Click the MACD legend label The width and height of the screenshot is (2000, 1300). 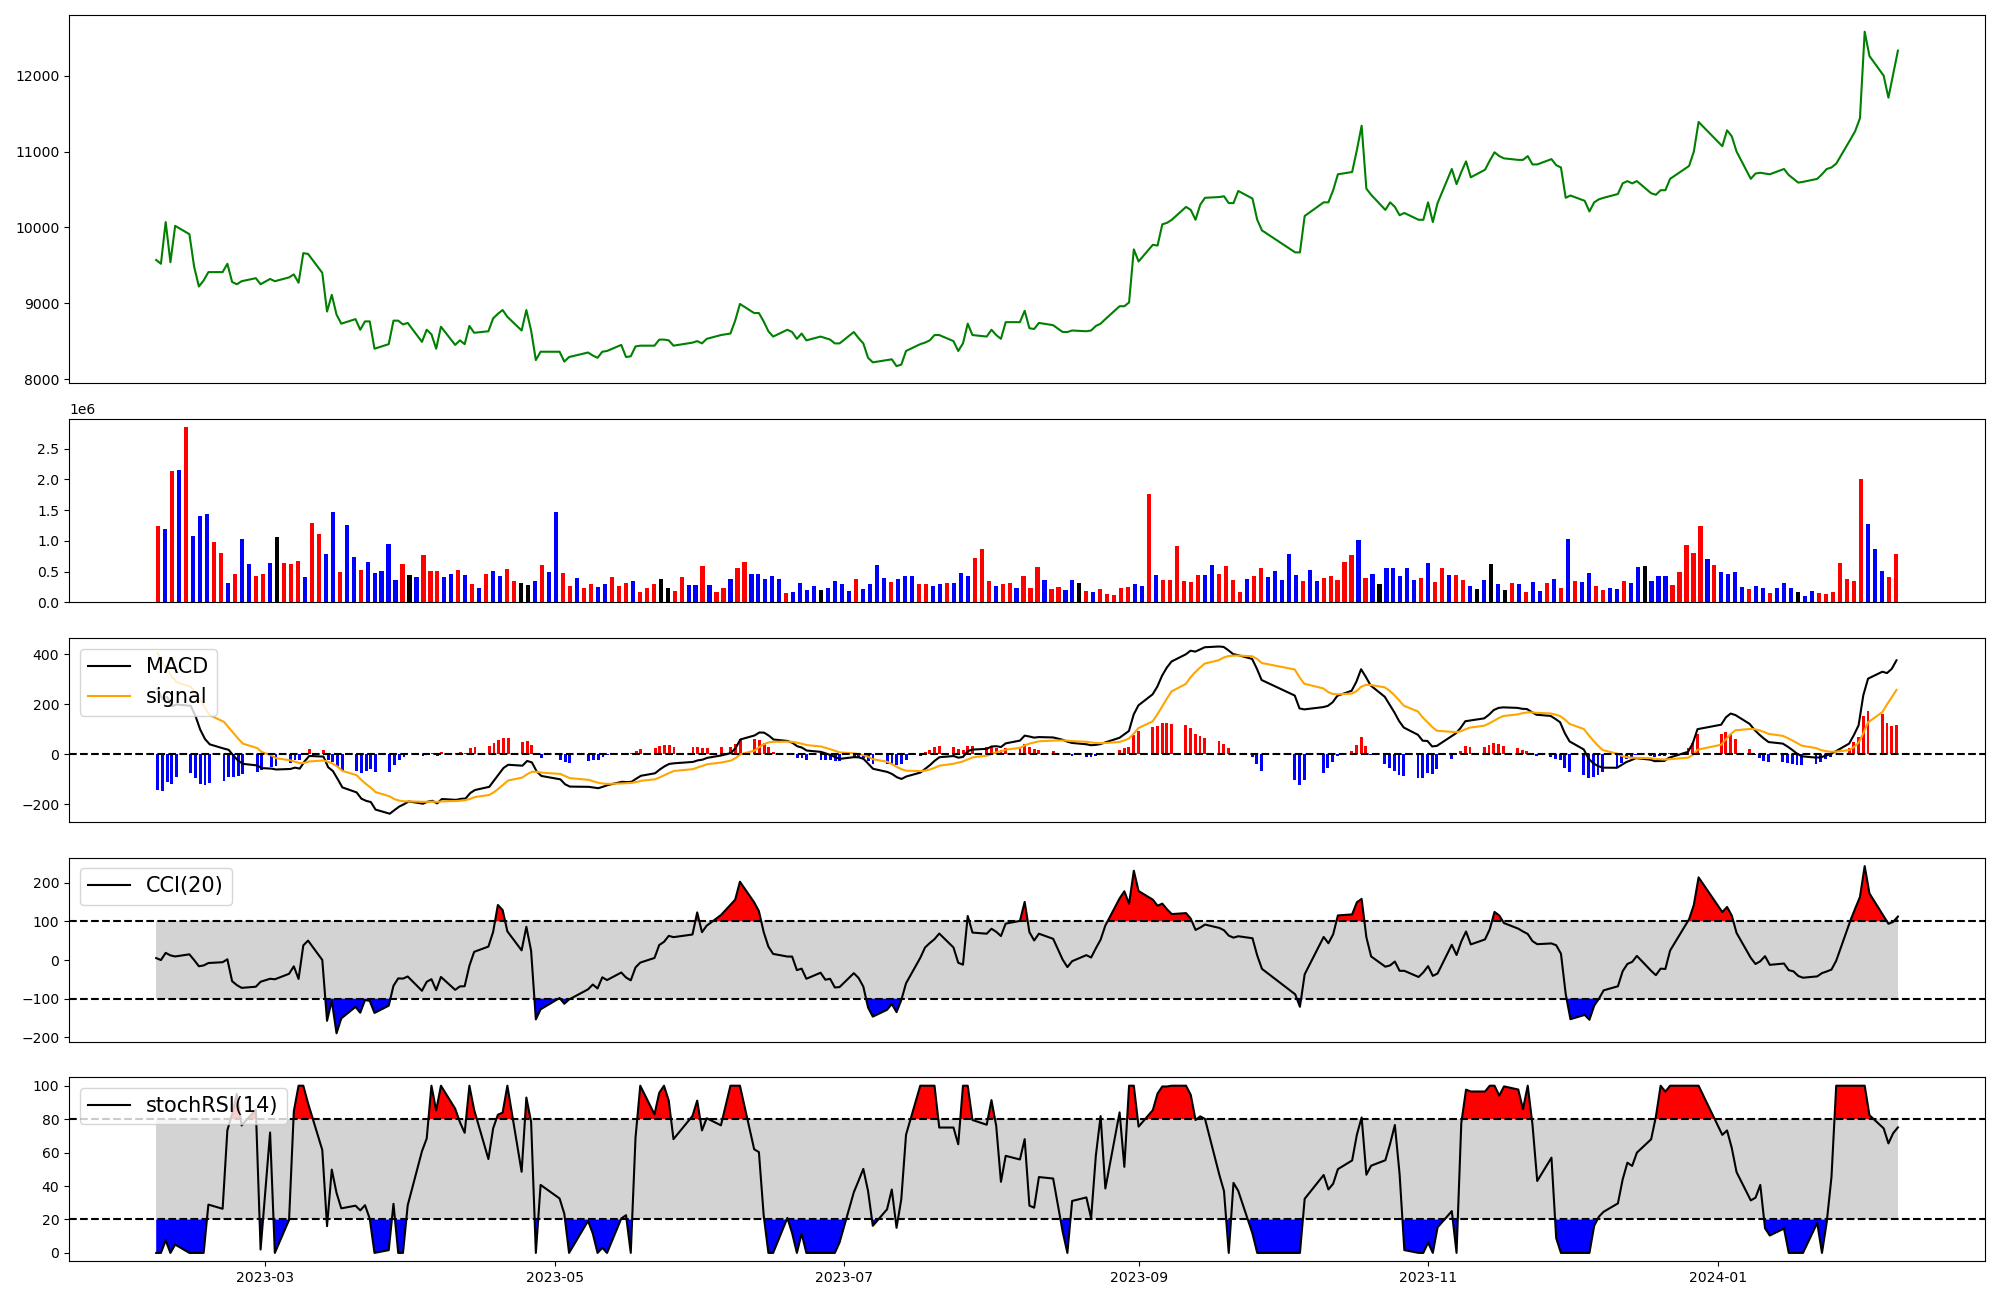[176, 666]
